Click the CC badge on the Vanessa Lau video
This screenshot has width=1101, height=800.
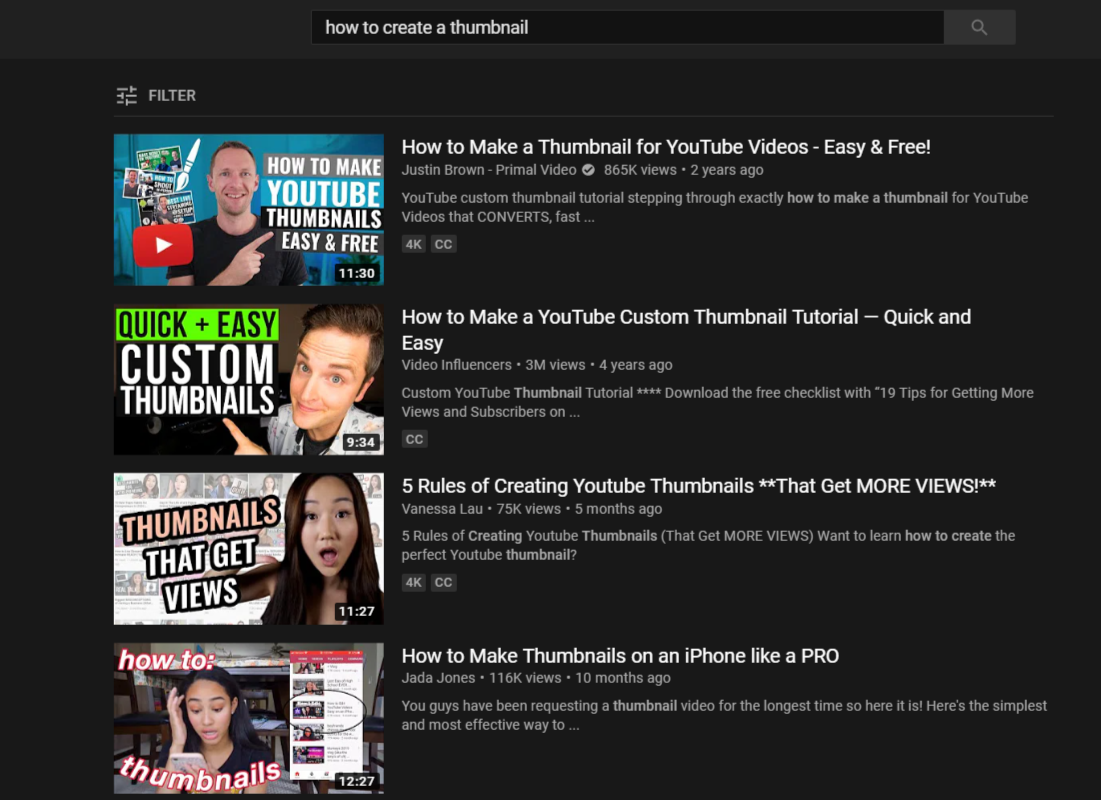tap(443, 582)
